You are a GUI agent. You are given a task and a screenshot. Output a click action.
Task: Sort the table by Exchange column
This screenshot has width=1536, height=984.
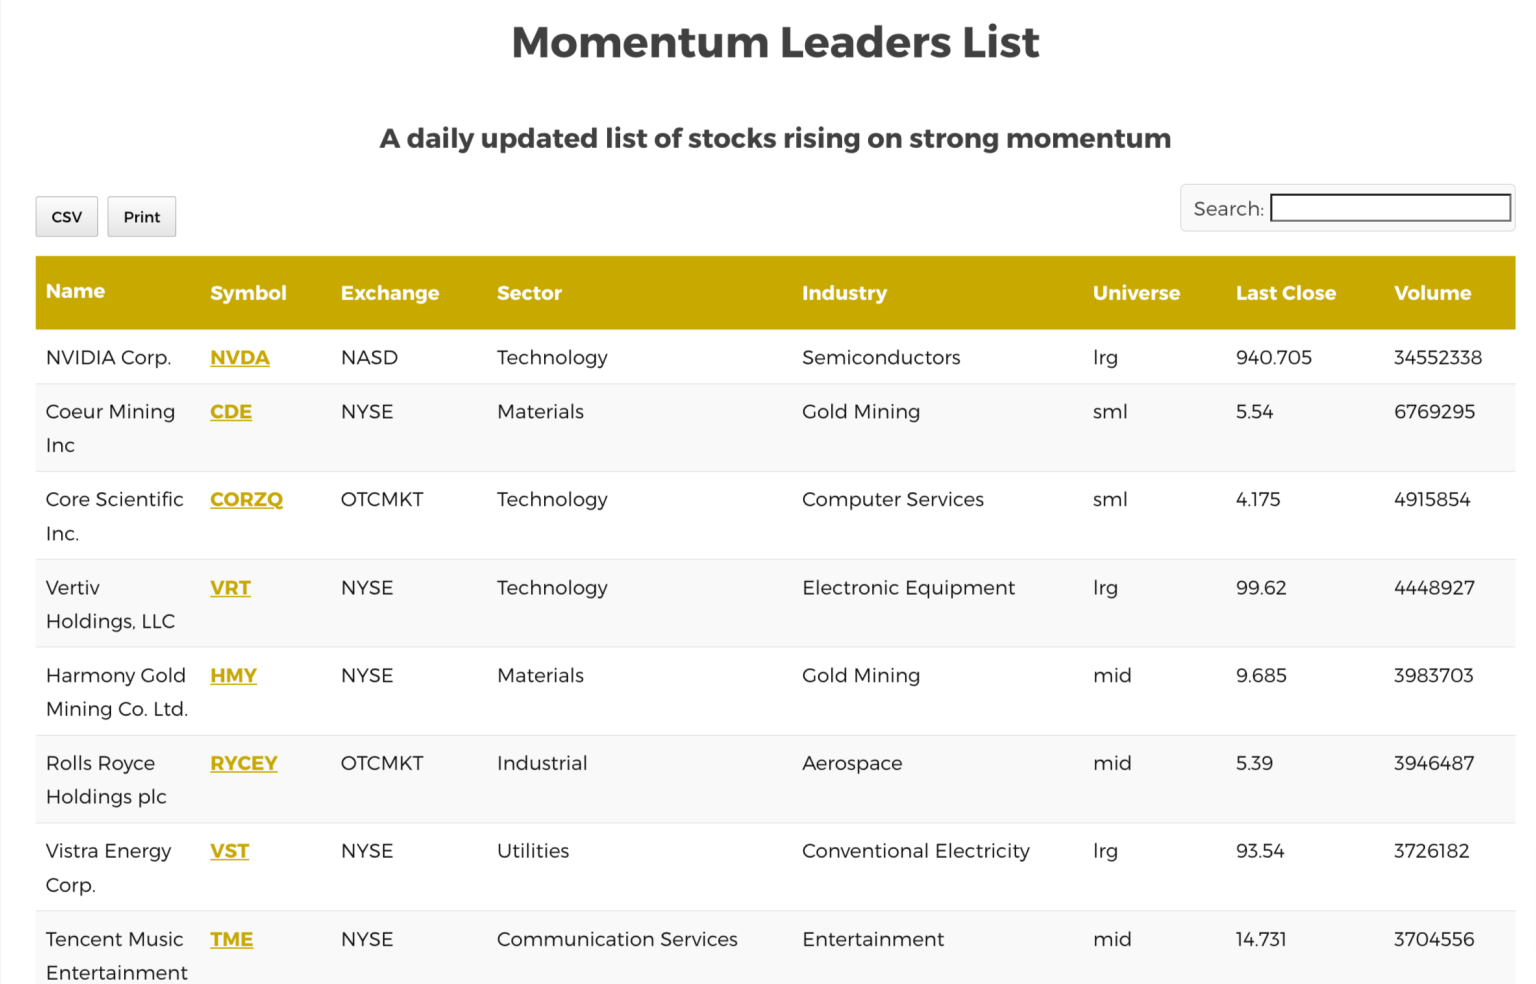[389, 292]
